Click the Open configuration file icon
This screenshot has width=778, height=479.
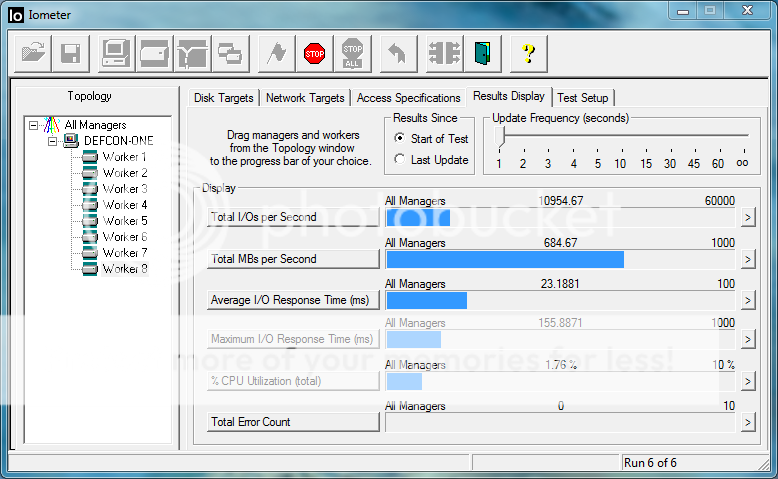(x=34, y=53)
